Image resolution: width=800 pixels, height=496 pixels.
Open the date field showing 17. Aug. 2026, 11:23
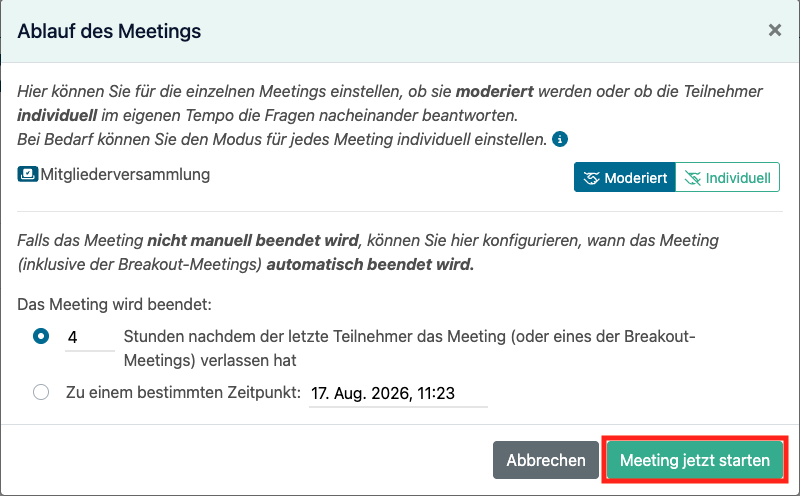pos(398,393)
